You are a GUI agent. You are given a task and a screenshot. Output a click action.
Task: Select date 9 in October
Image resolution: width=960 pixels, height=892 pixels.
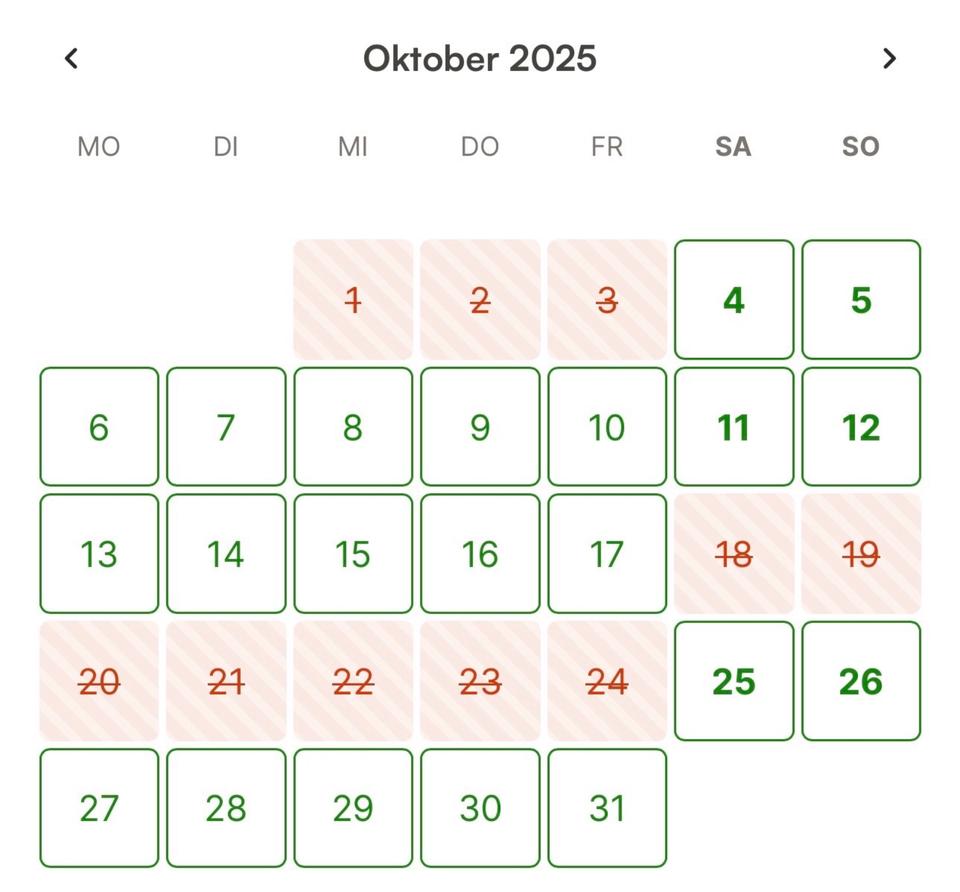pos(480,427)
